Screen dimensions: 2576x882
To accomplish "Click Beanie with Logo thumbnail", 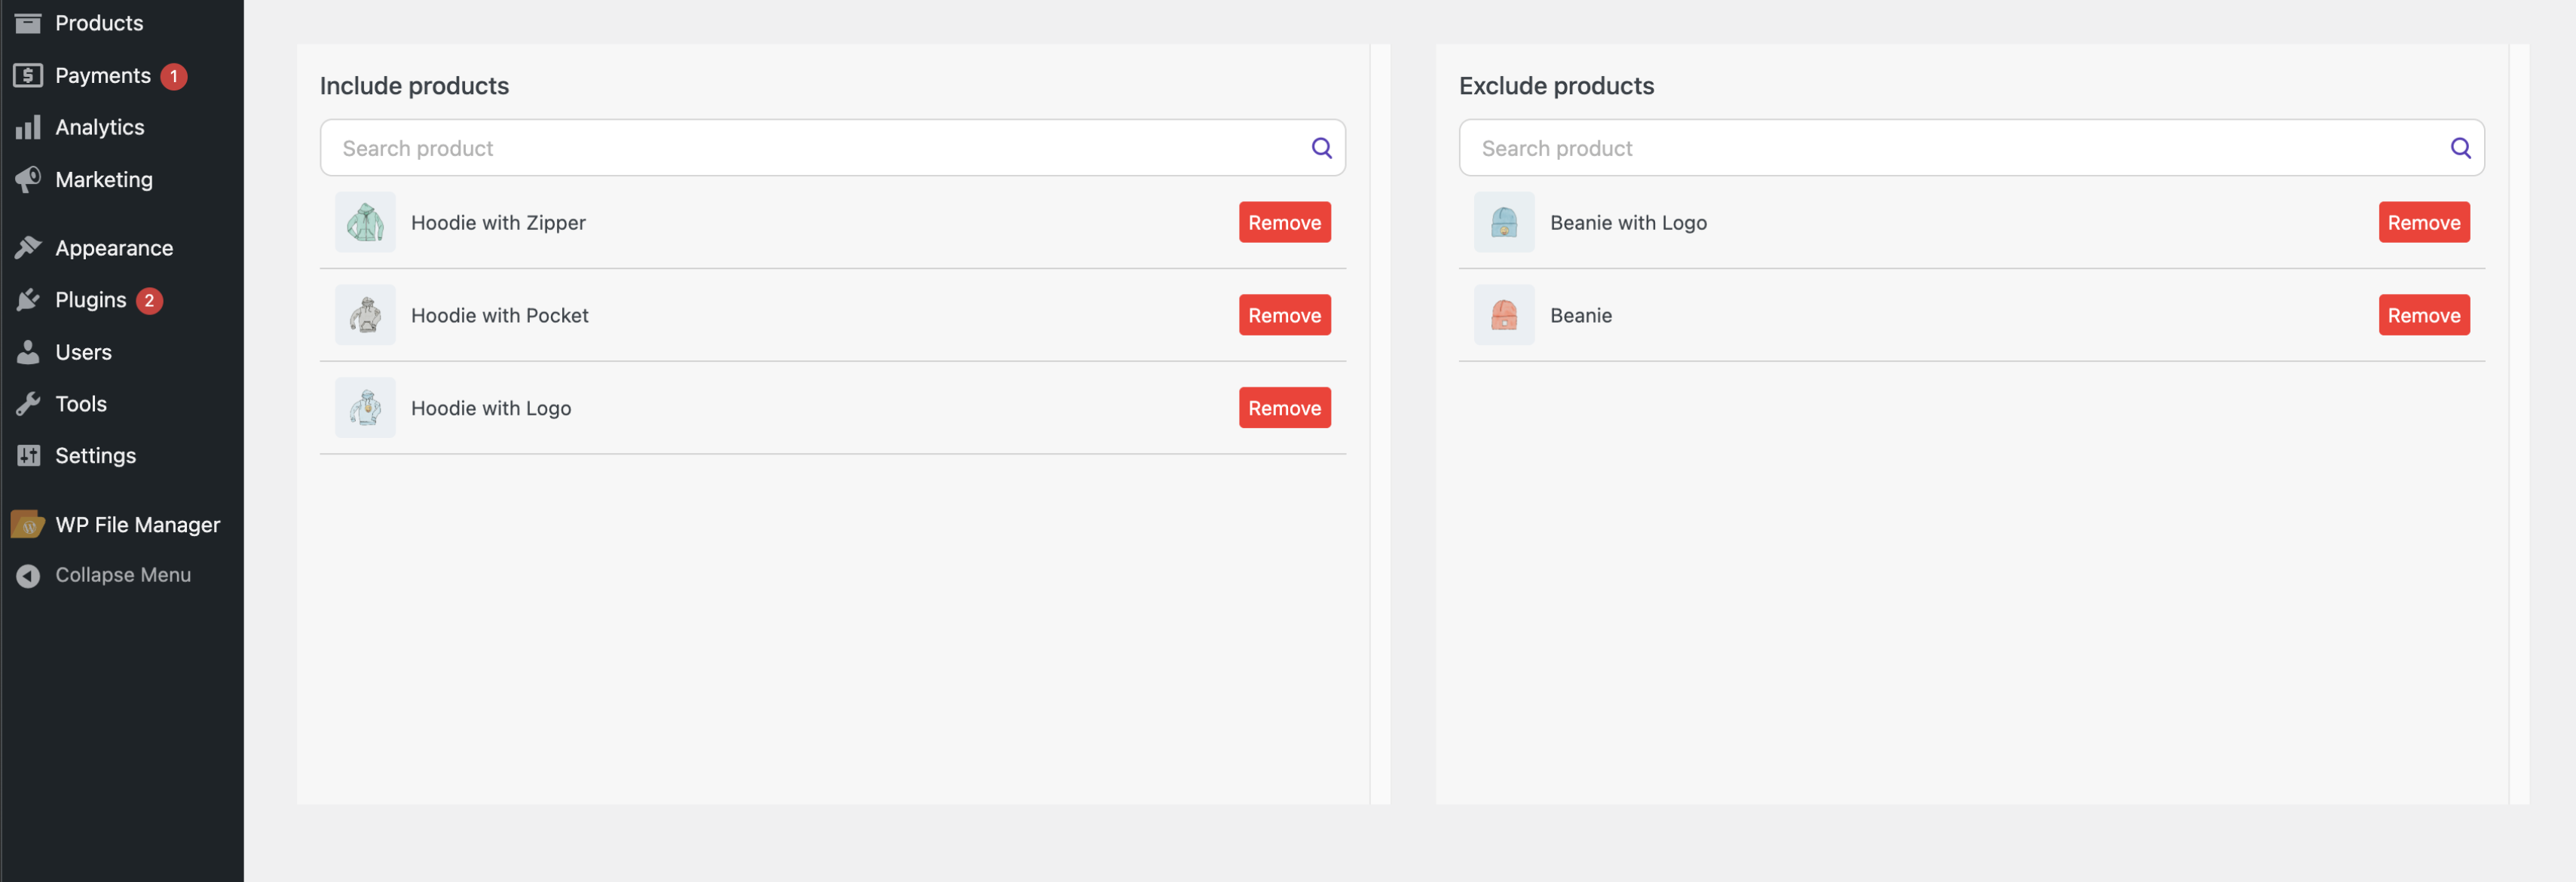I will click(1504, 222).
